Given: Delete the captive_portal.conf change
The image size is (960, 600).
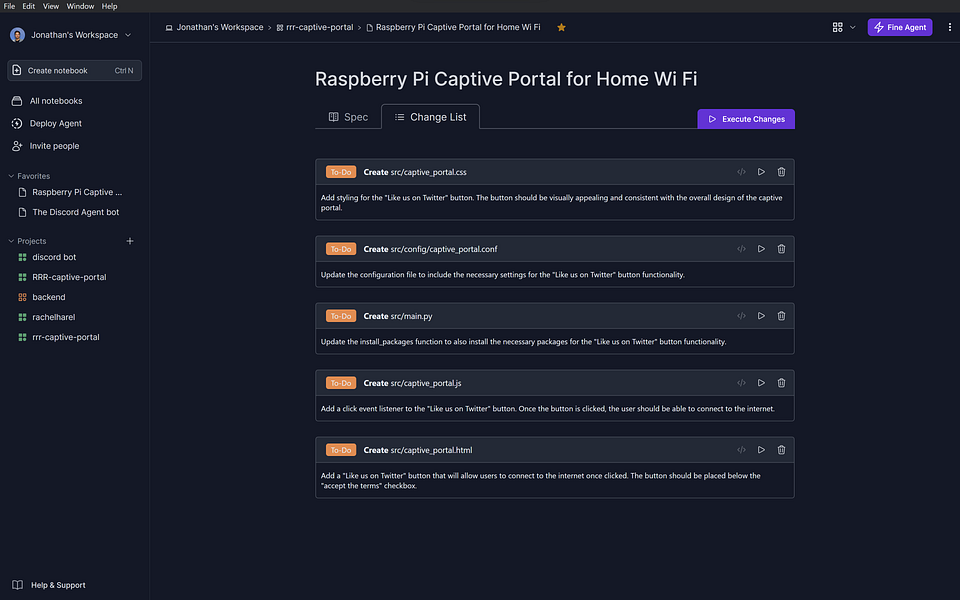Looking at the screenshot, I should click(781, 248).
